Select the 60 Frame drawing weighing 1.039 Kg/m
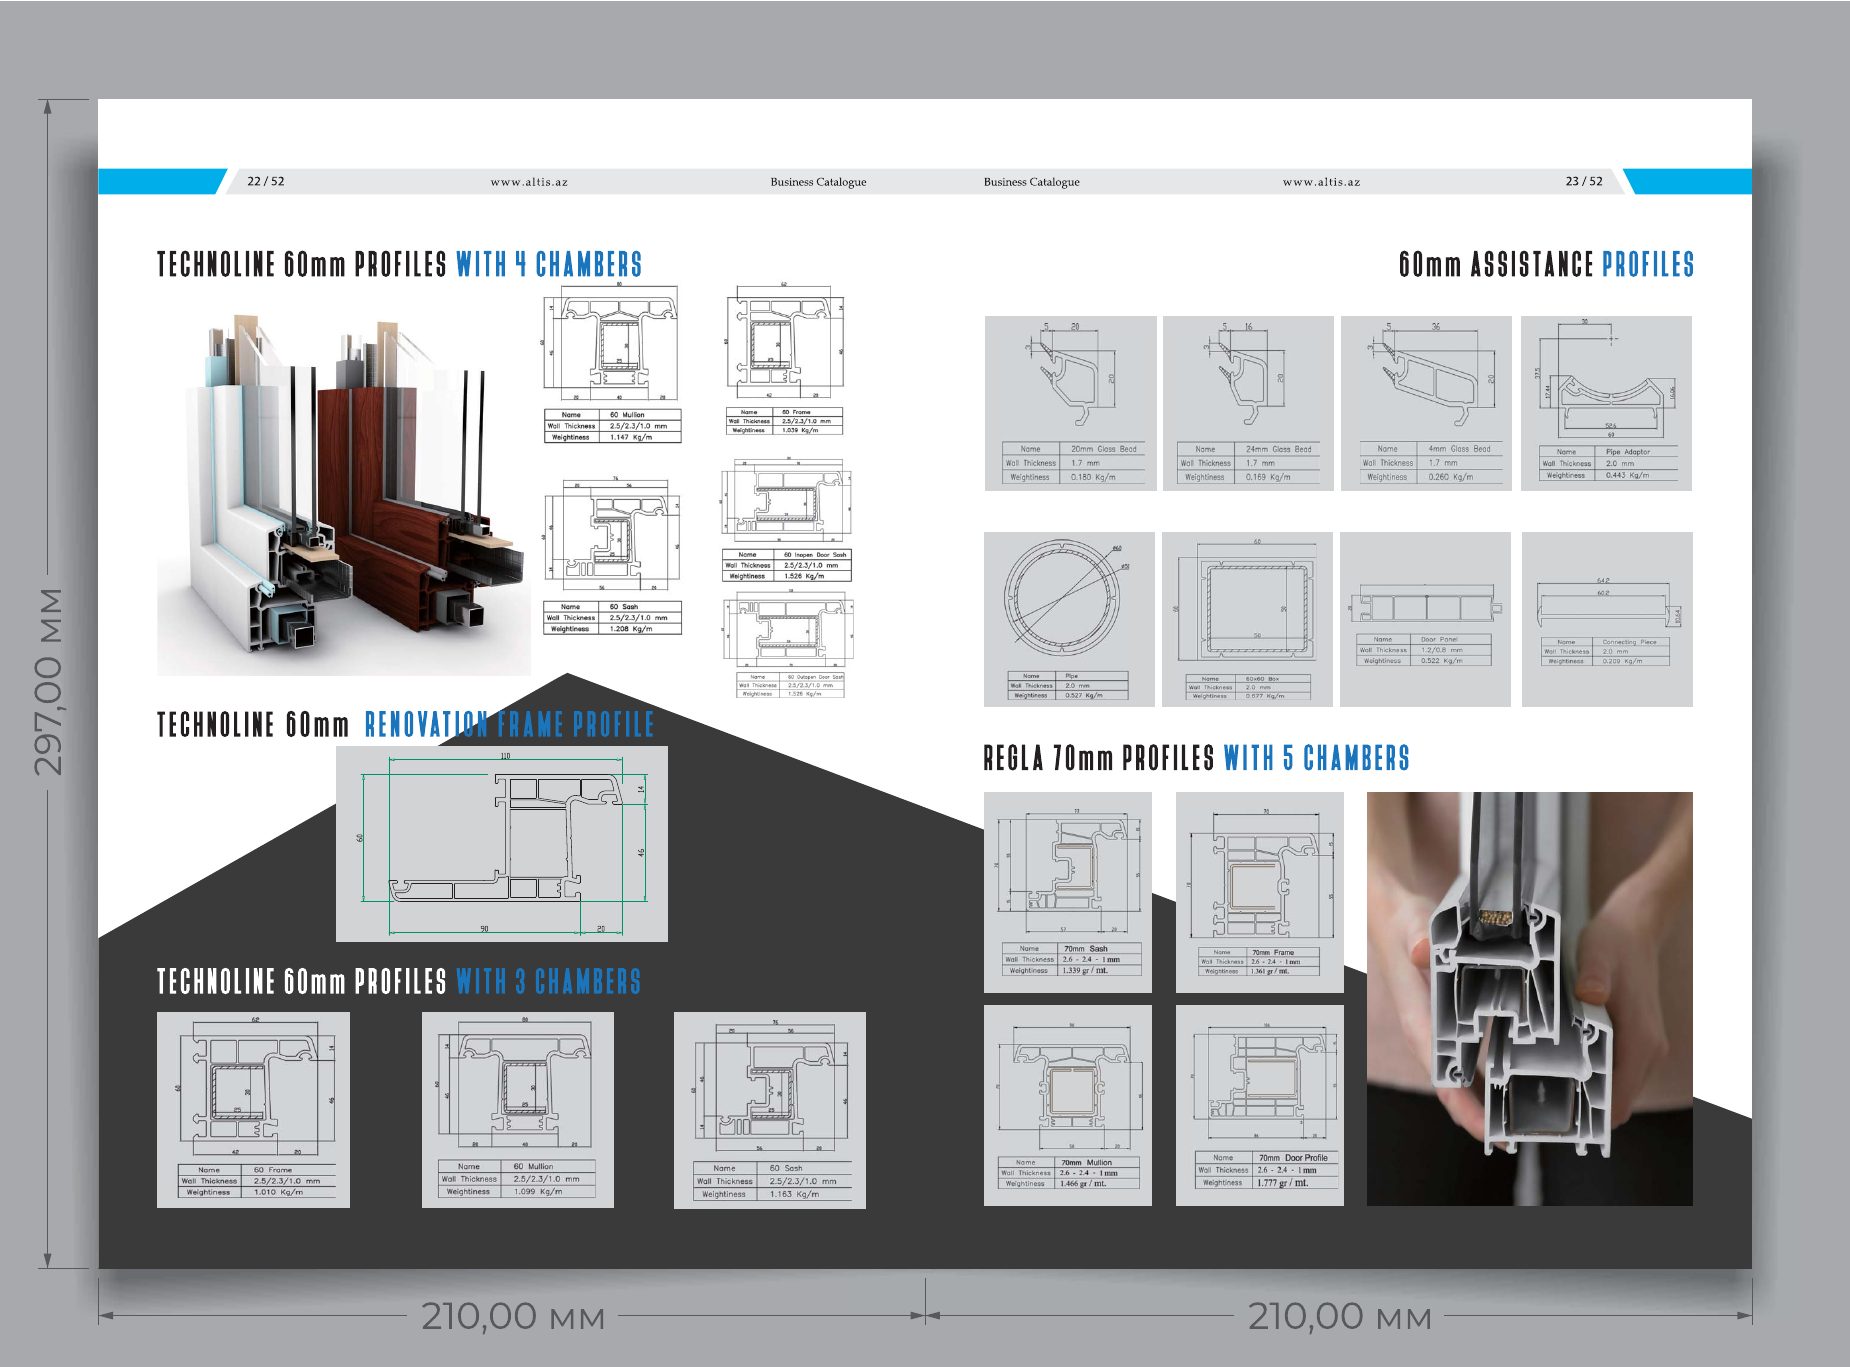1850x1367 pixels. click(x=785, y=359)
